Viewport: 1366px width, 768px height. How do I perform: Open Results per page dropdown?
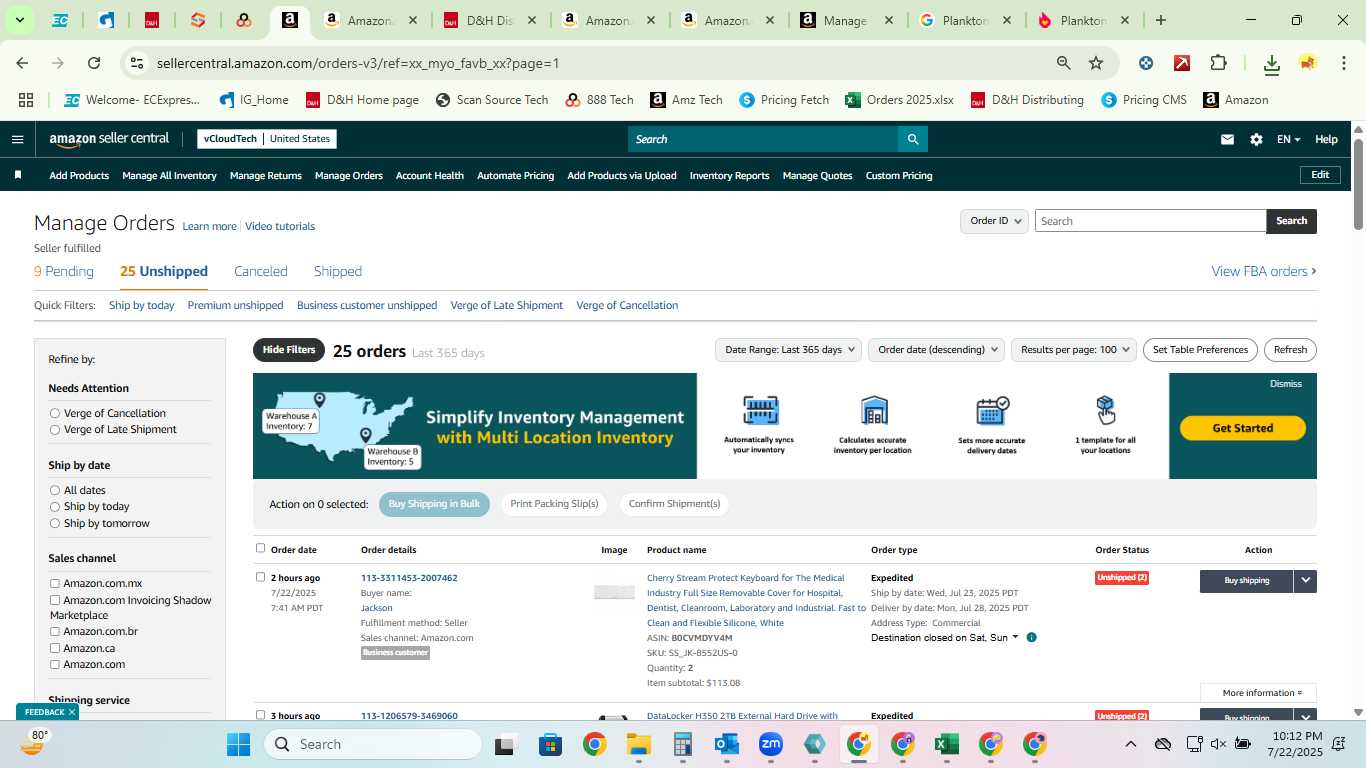[1074, 350]
